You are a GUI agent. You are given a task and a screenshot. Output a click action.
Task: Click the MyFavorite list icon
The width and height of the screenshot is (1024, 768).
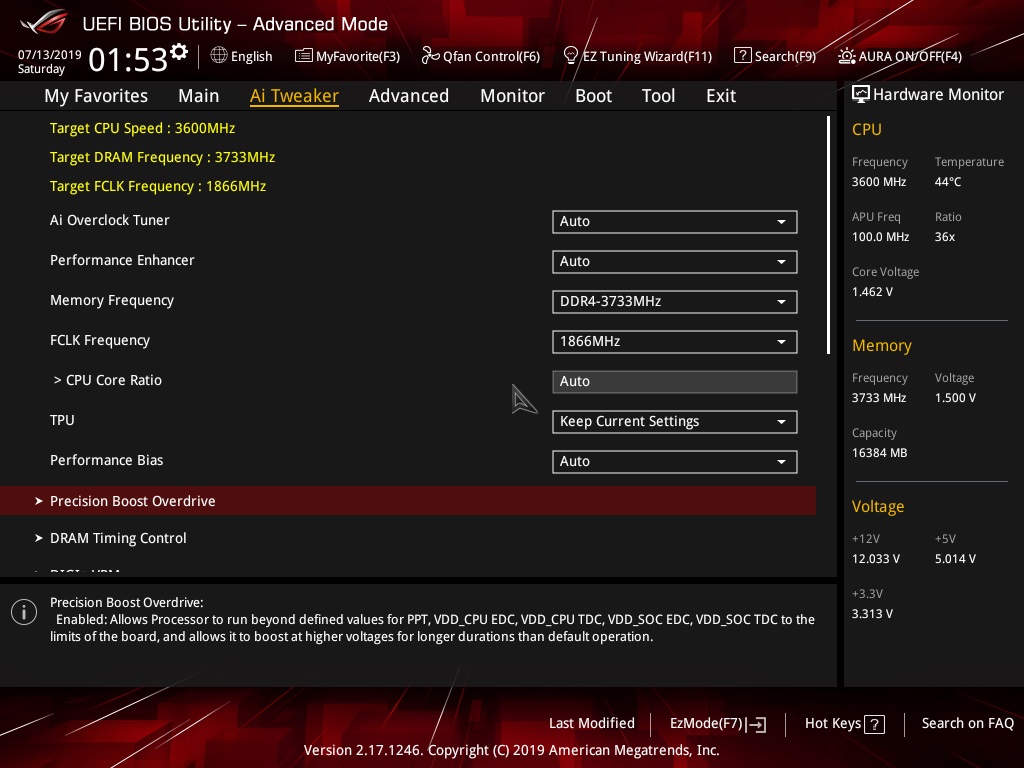coord(304,56)
